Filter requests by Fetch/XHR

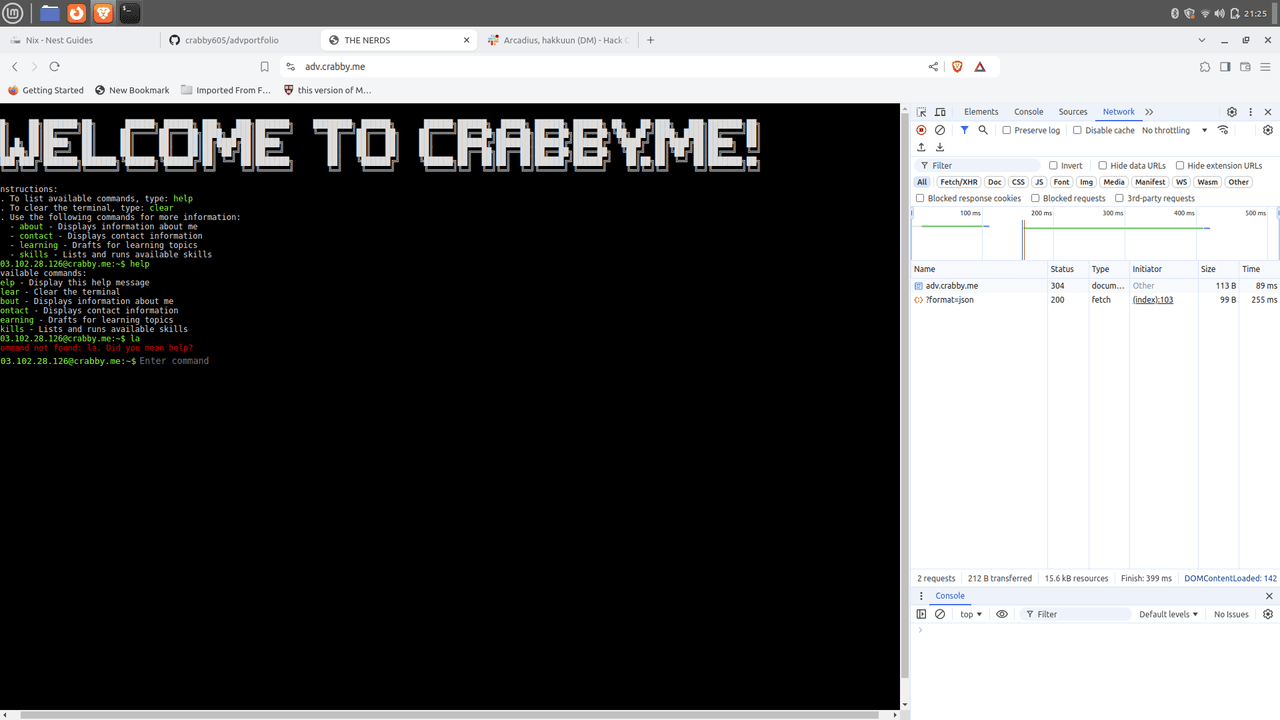coord(959,182)
